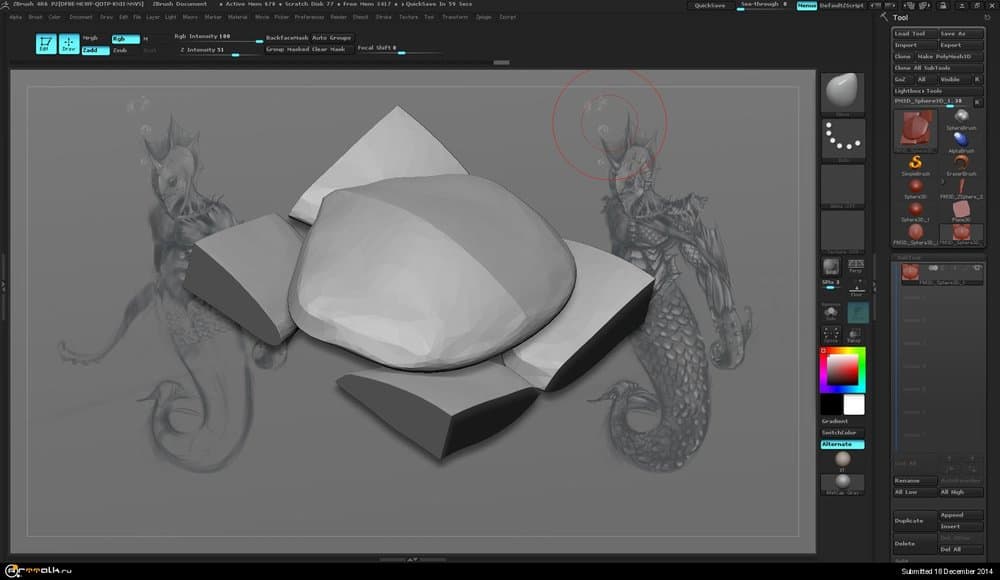Screen dimensions: 1000x580
Task: Select the Draw mode button
Action: pyautogui.click(x=69, y=43)
